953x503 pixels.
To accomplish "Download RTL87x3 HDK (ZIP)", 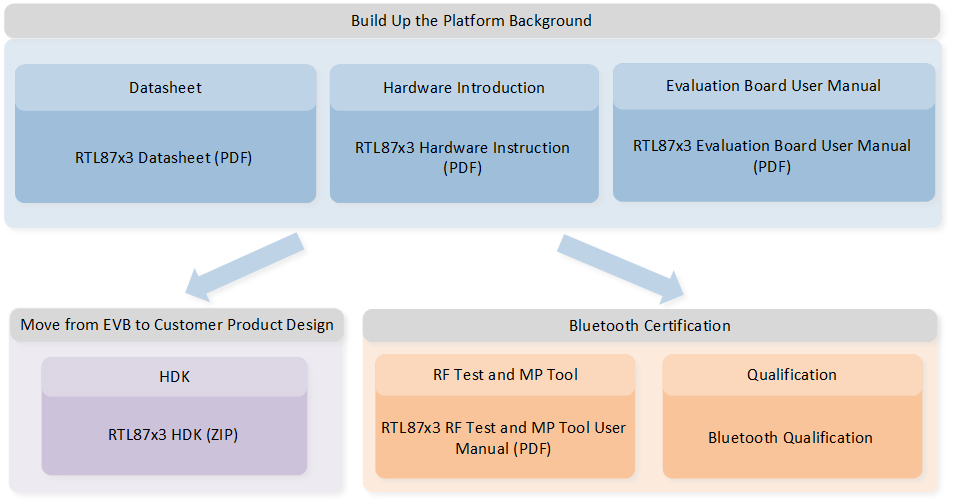I will pos(173,435).
